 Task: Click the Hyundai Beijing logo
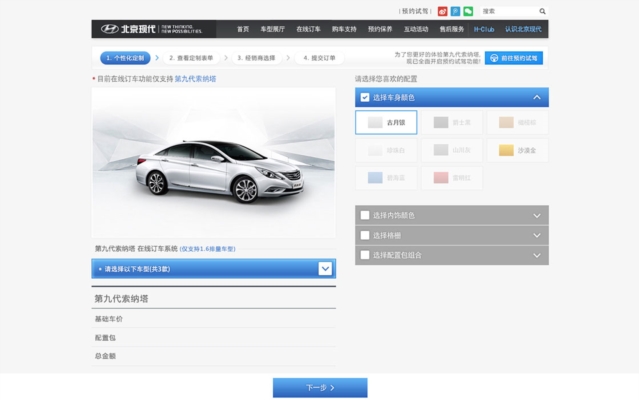[151, 29]
